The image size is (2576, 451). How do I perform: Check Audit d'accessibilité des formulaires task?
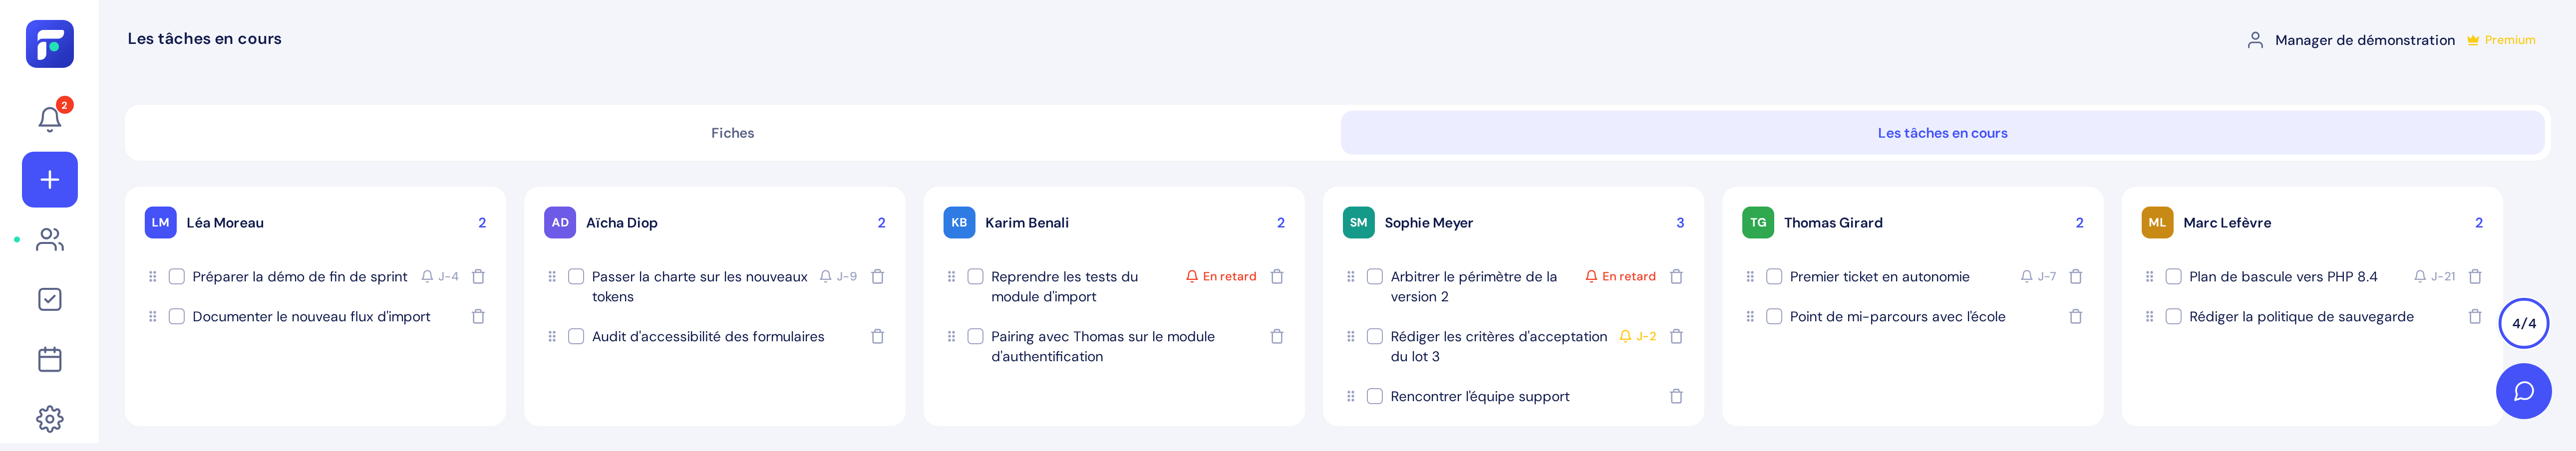point(576,336)
